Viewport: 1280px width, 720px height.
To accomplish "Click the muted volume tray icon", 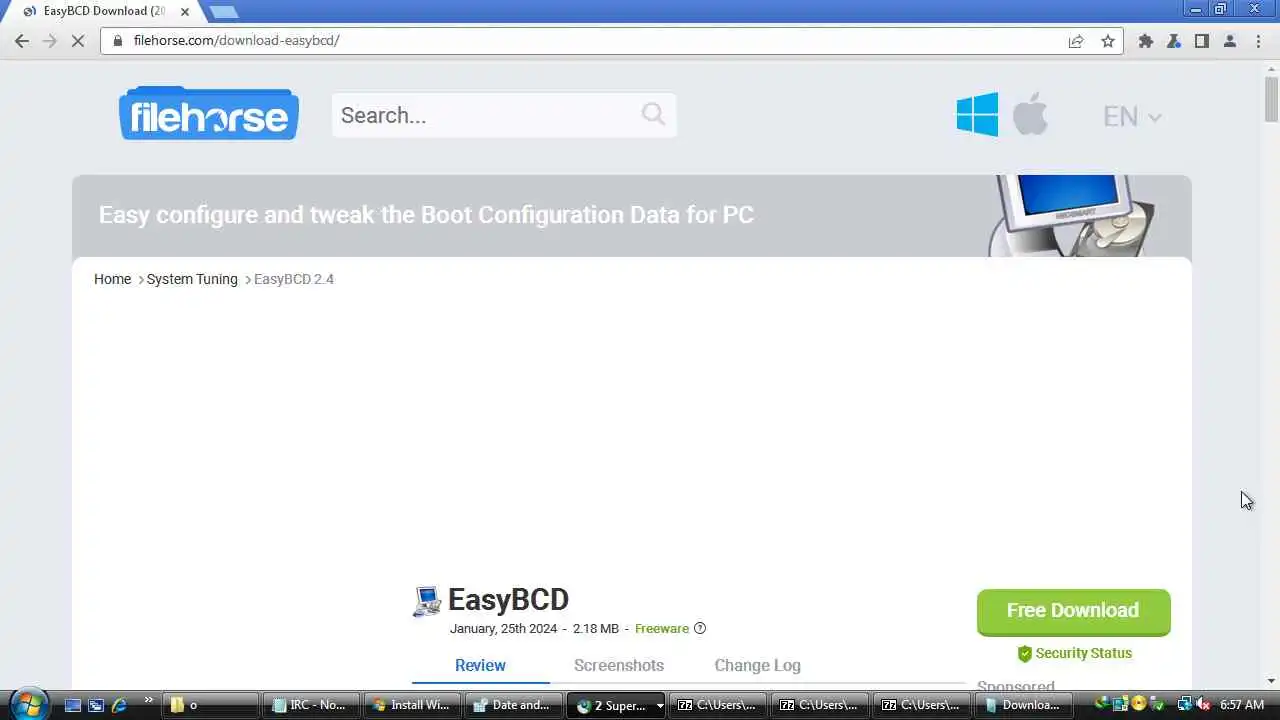I will 1203,705.
